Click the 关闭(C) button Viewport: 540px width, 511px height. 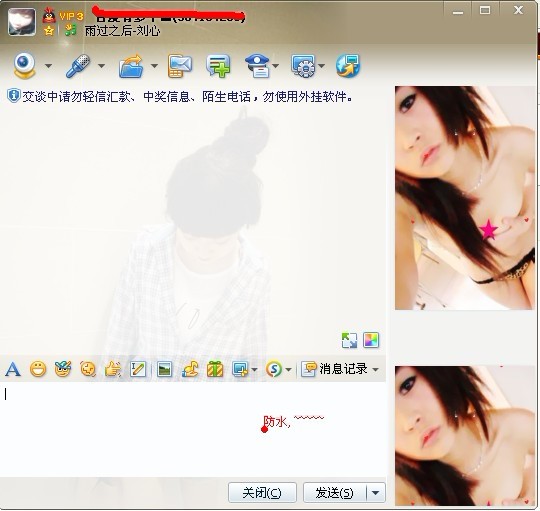pos(262,493)
